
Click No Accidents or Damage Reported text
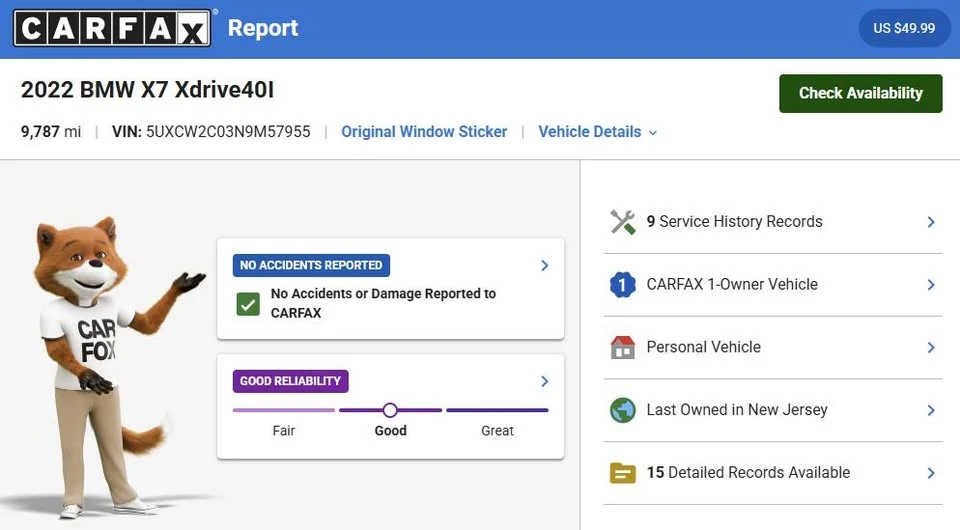pos(383,303)
